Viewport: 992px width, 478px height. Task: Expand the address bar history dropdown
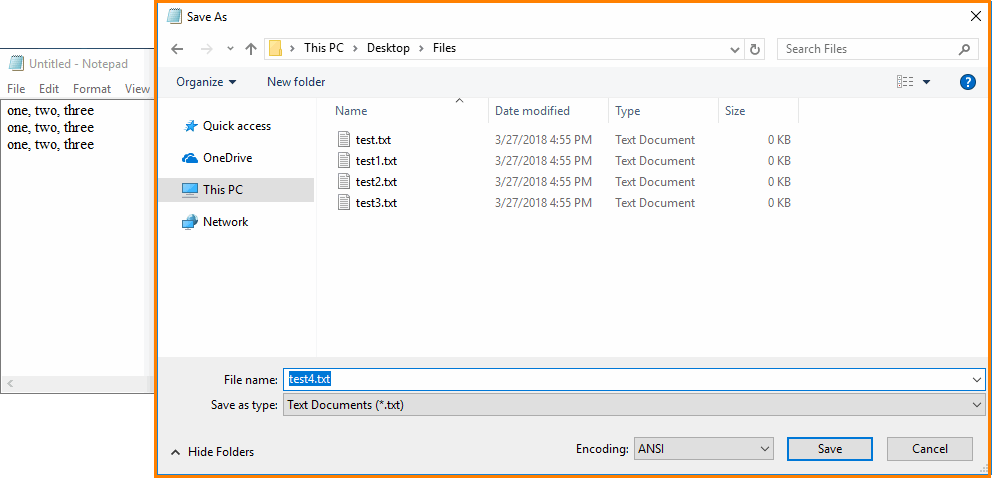[735, 49]
